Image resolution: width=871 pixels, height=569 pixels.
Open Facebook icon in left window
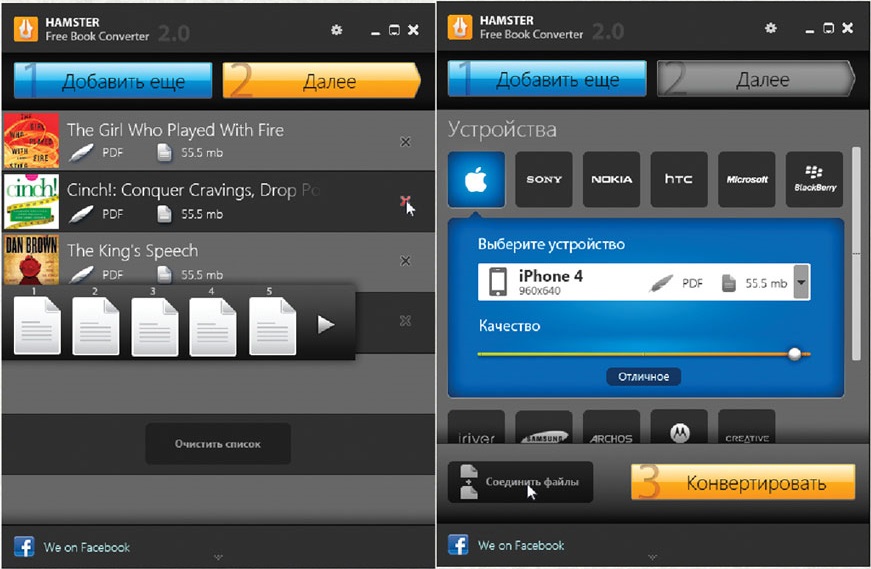[24, 547]
